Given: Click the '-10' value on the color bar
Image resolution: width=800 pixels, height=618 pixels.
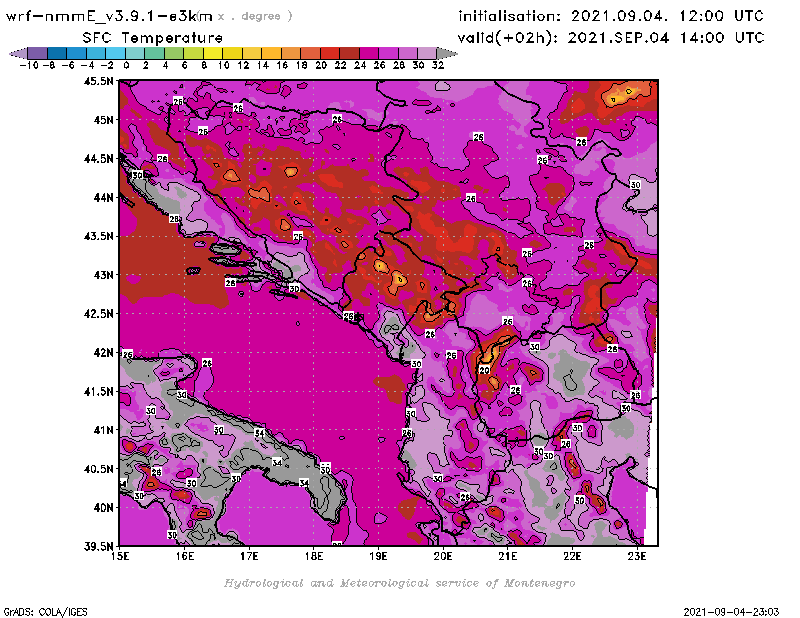Looking at the screenshot, I should pos(29,65).
